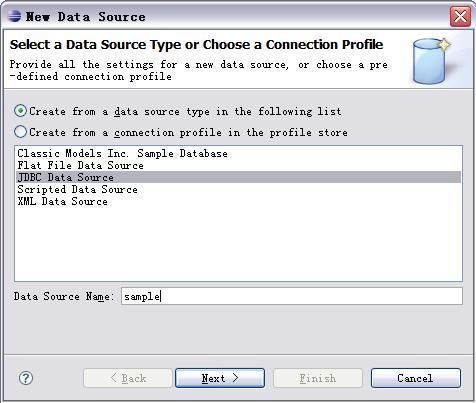Go to the previous page with Back
476x403 pixels.
[x=128, y=378]
